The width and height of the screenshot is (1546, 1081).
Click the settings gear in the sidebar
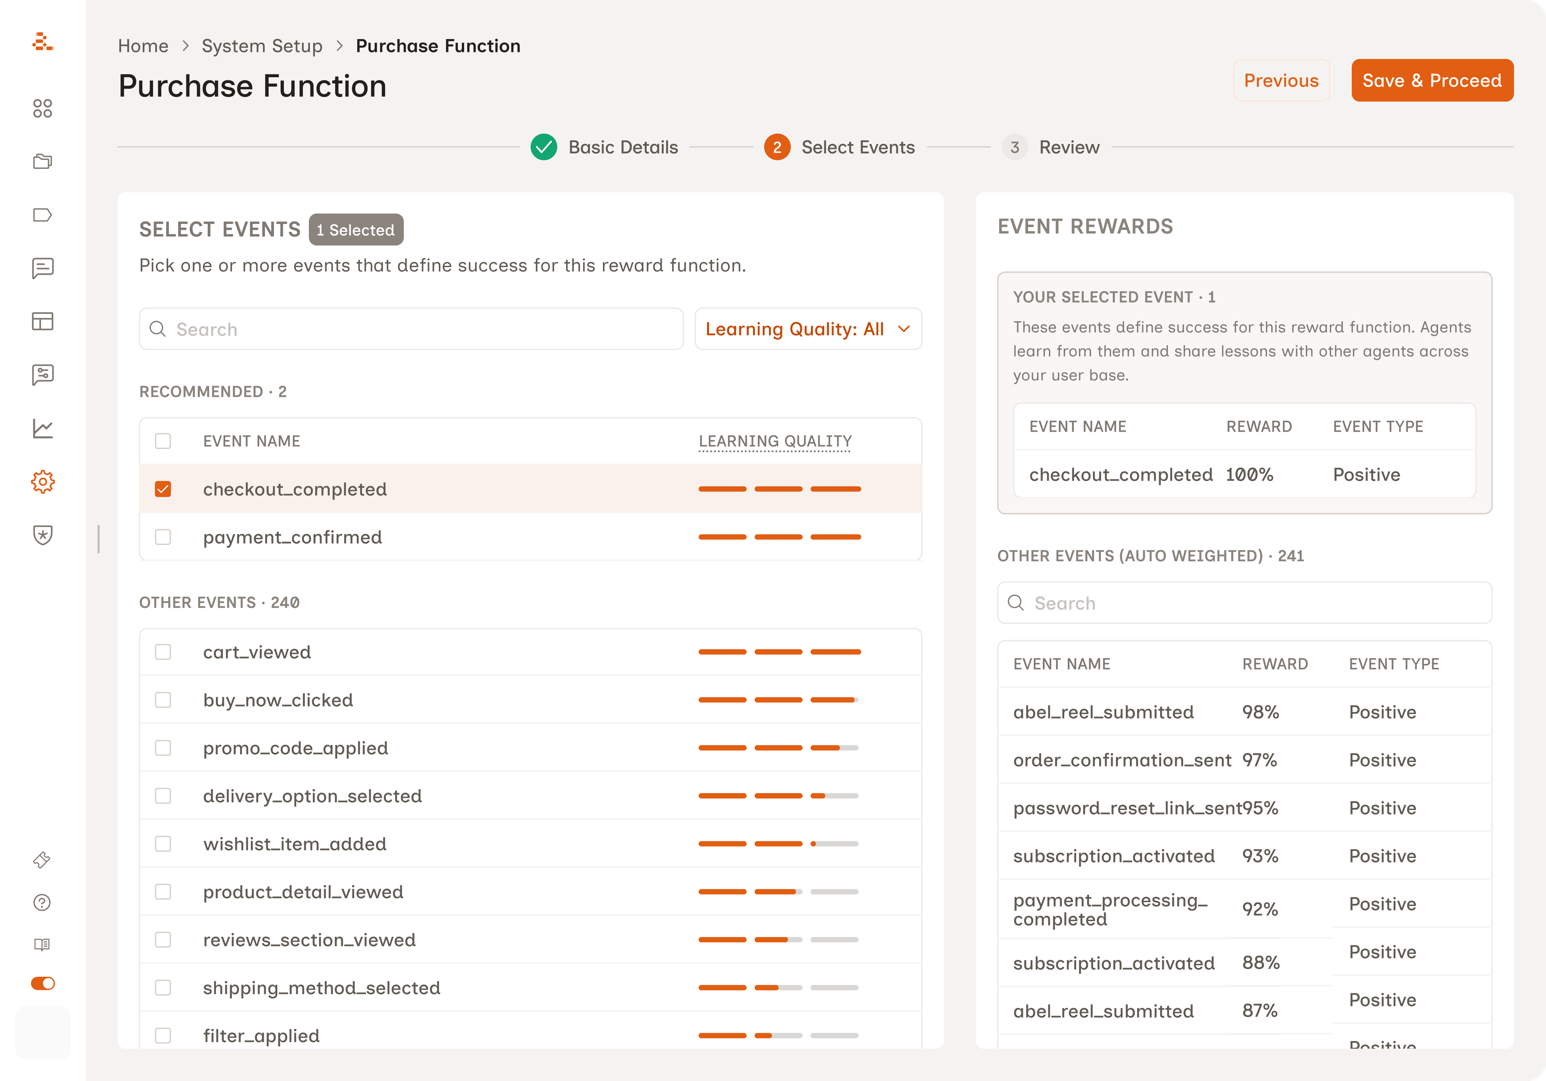tap(42, 481)
